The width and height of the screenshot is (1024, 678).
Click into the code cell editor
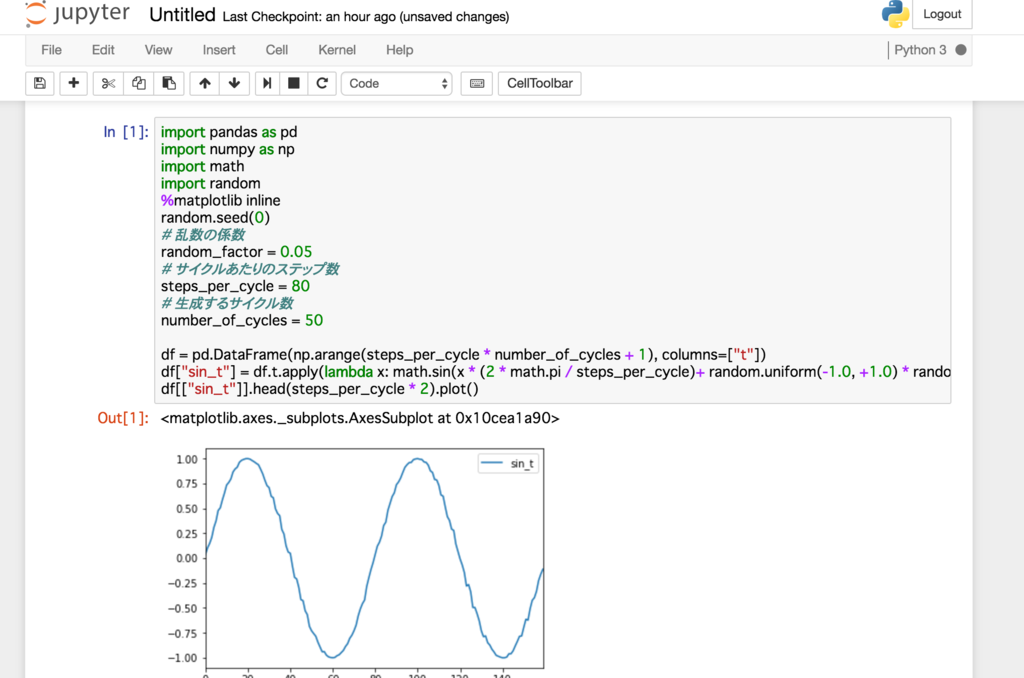click(552, 260)
